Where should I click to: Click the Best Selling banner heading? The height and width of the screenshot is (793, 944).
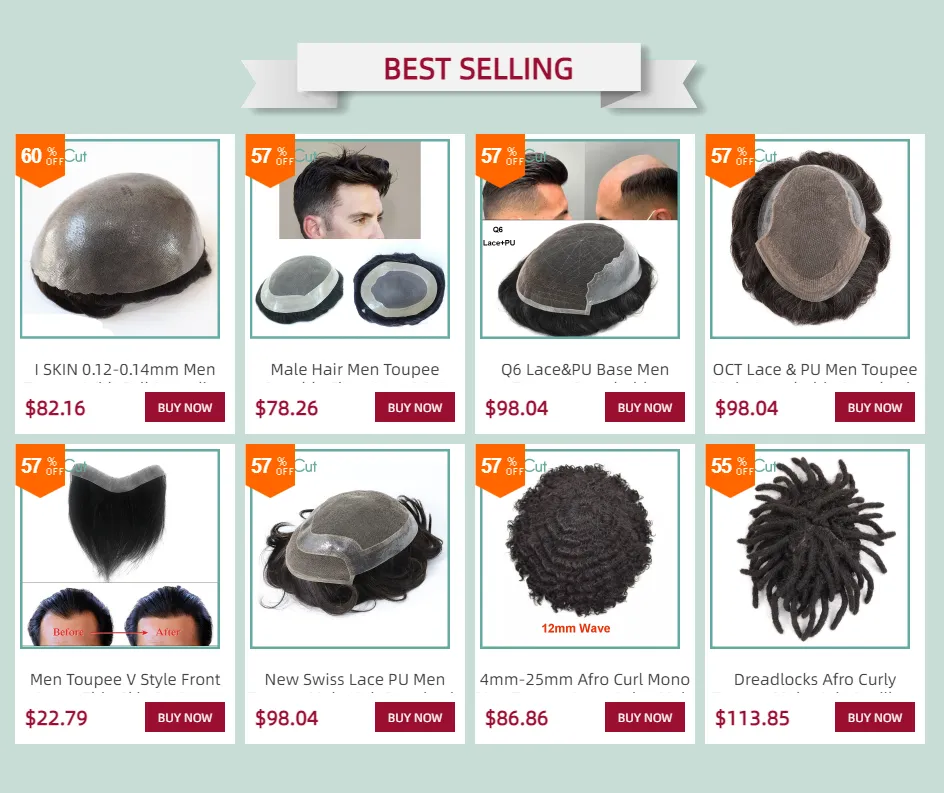(479, 69)
